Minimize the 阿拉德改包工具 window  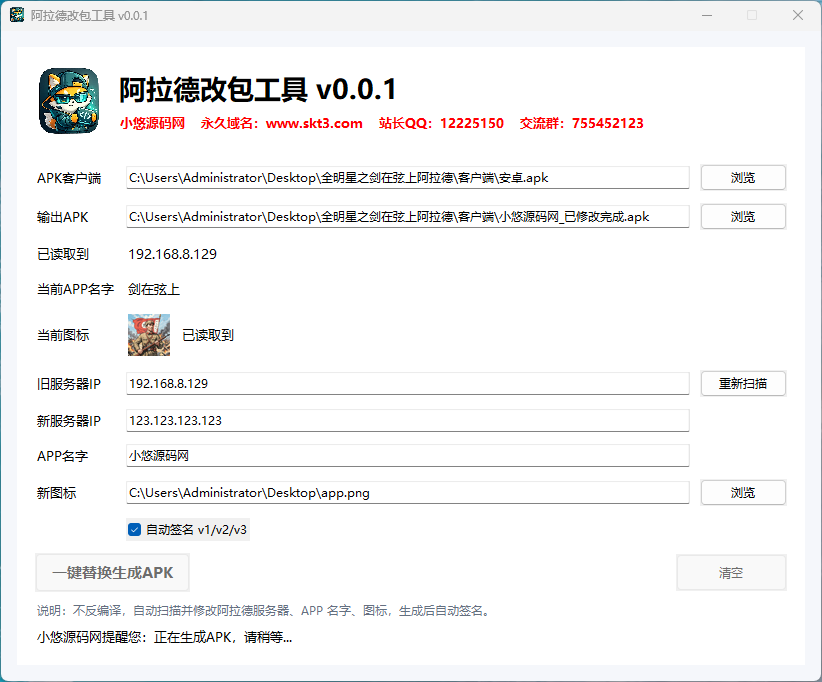pyautogui.click(x=707, y=15)
